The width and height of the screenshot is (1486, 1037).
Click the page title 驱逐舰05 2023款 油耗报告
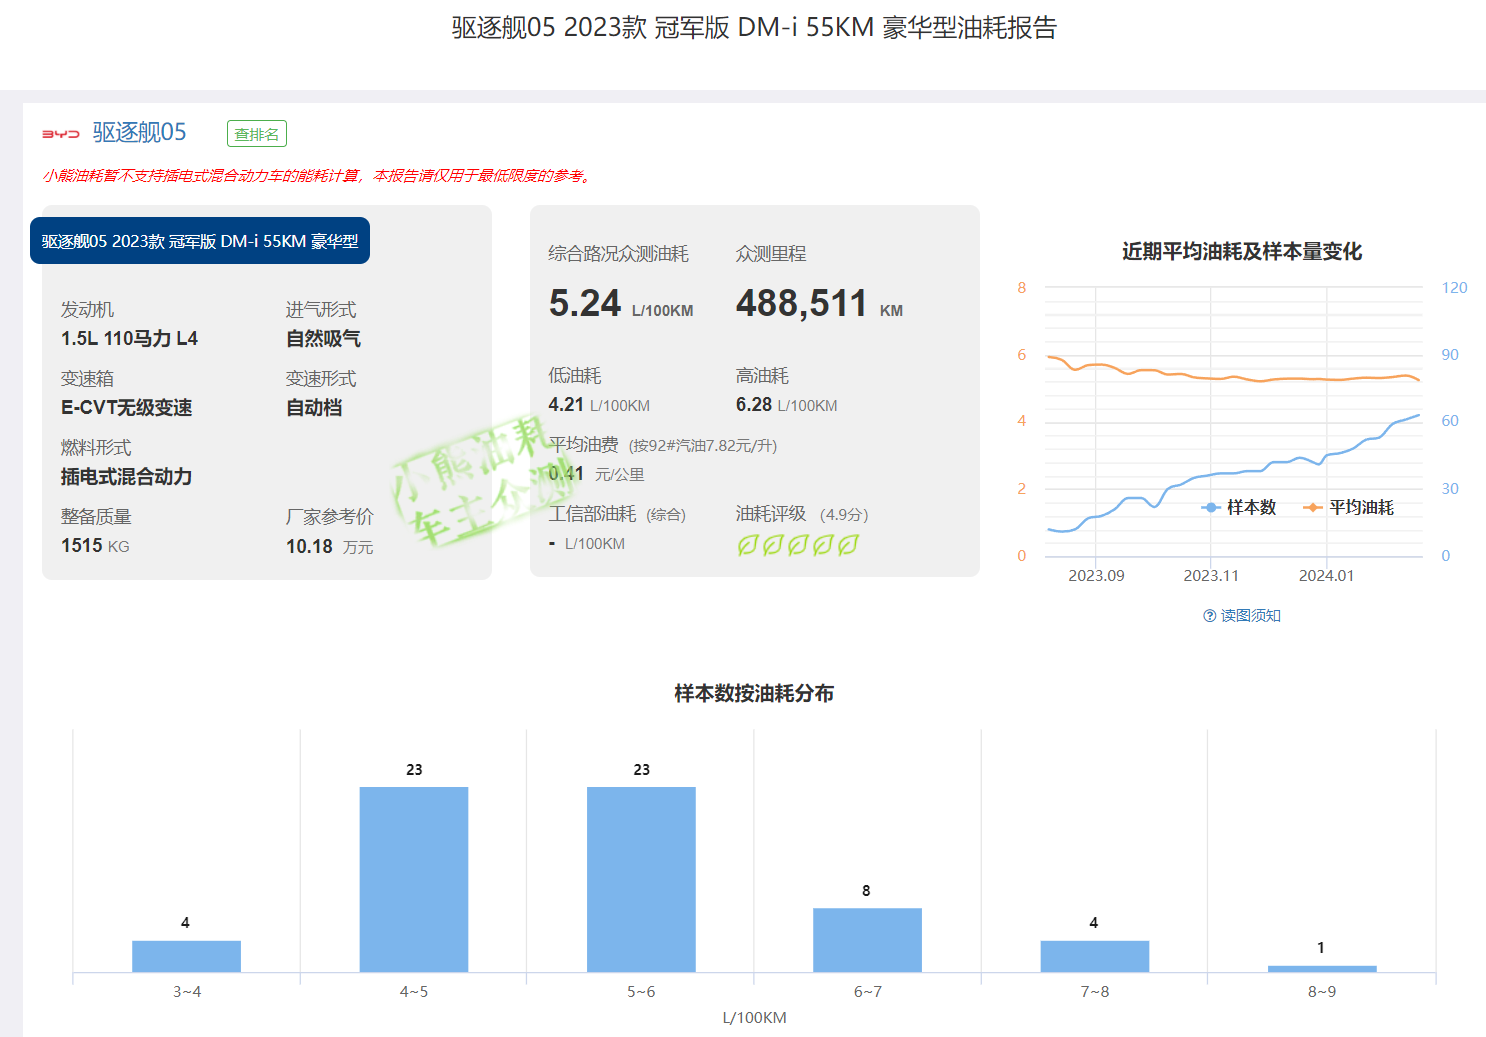click(754, 28)
